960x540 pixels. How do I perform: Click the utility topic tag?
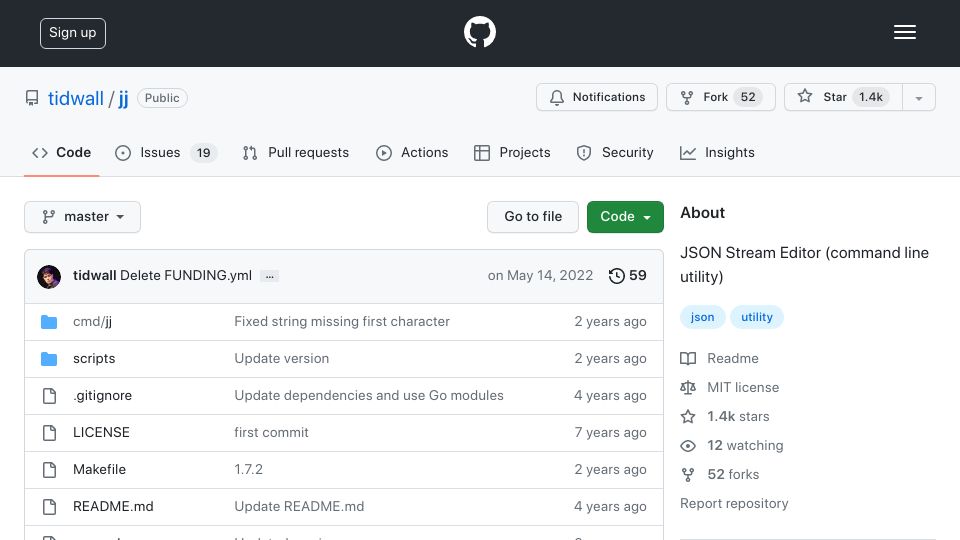point(757,317)
